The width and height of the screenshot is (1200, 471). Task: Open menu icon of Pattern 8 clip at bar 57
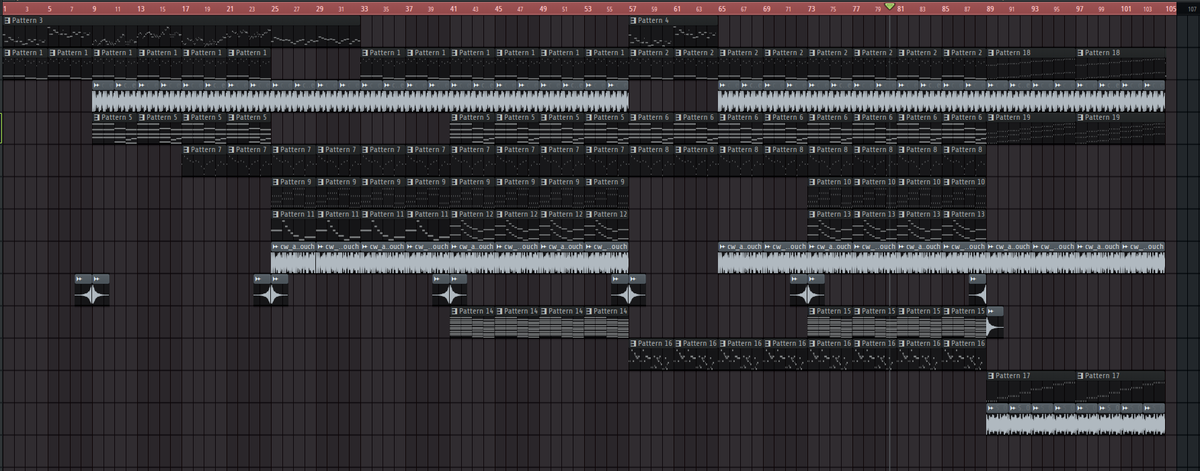pos(634,149)
